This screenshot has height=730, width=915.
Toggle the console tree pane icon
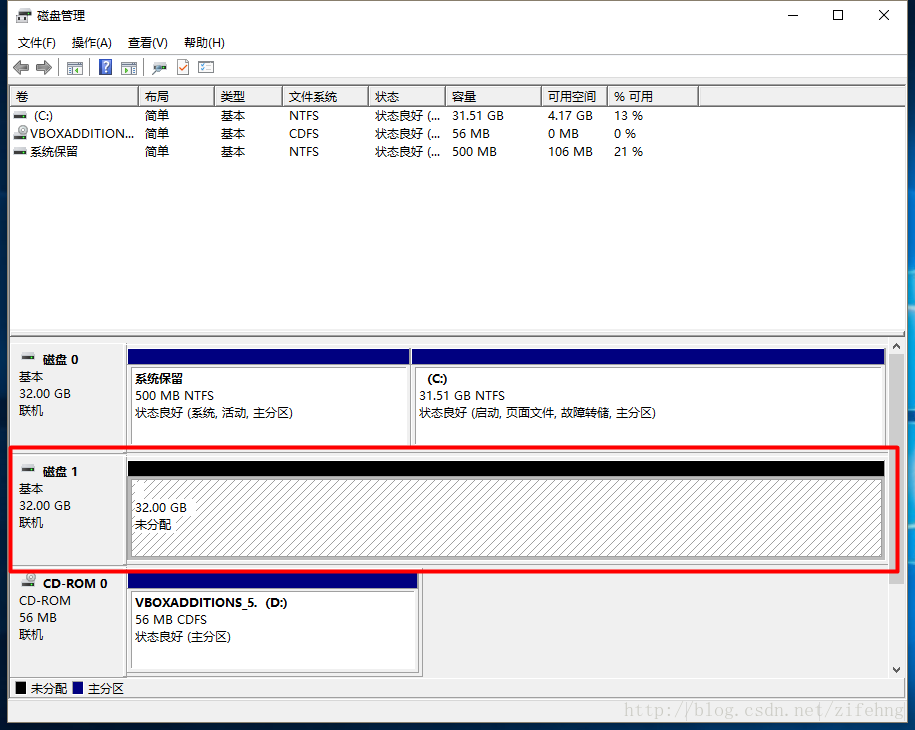[75, 68]
